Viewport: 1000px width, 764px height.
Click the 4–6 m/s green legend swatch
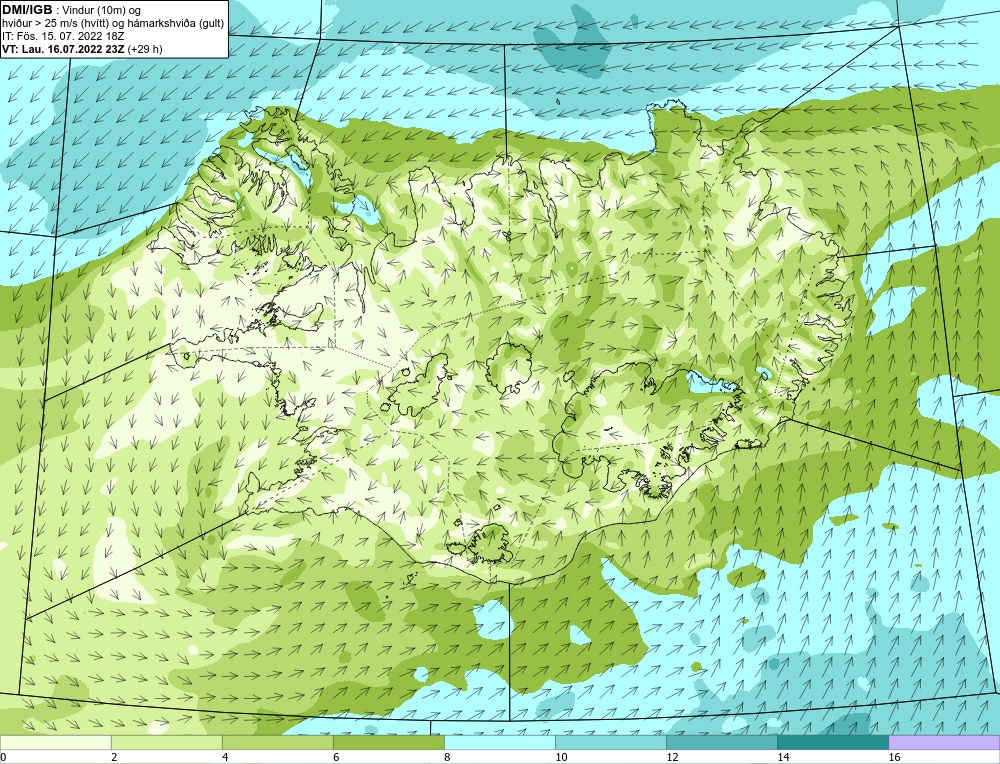coord(277,742)
